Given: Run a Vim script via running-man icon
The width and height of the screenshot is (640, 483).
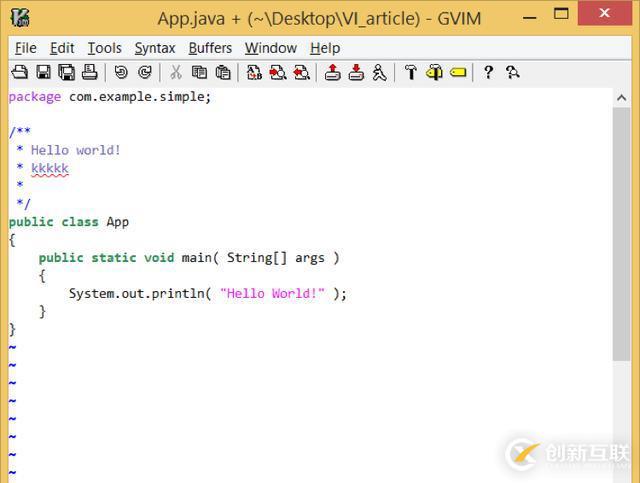Looking at the screenshot, I should click(x=380, y=72).
